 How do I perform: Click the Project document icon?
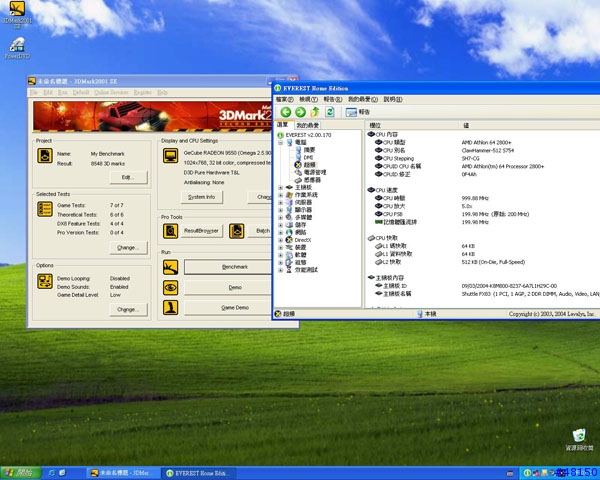pos(45,155)
